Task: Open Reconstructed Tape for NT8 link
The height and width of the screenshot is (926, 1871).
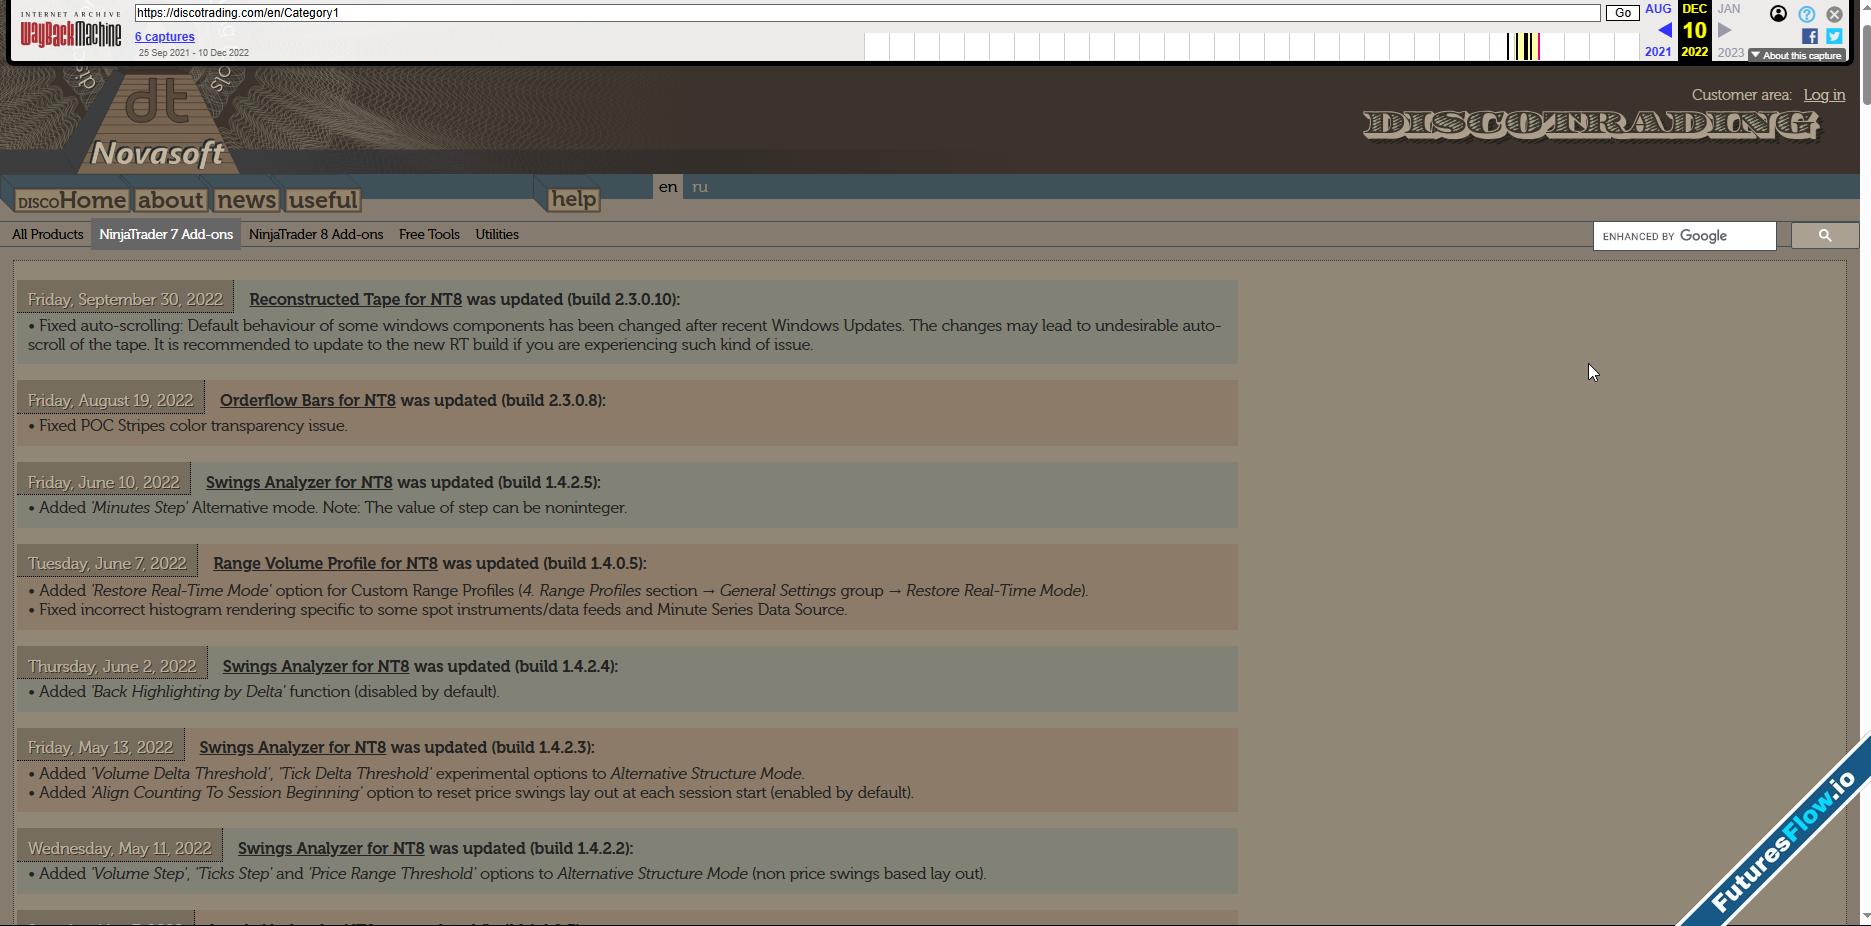Action: pyautogui.click(x=355, y=299)
